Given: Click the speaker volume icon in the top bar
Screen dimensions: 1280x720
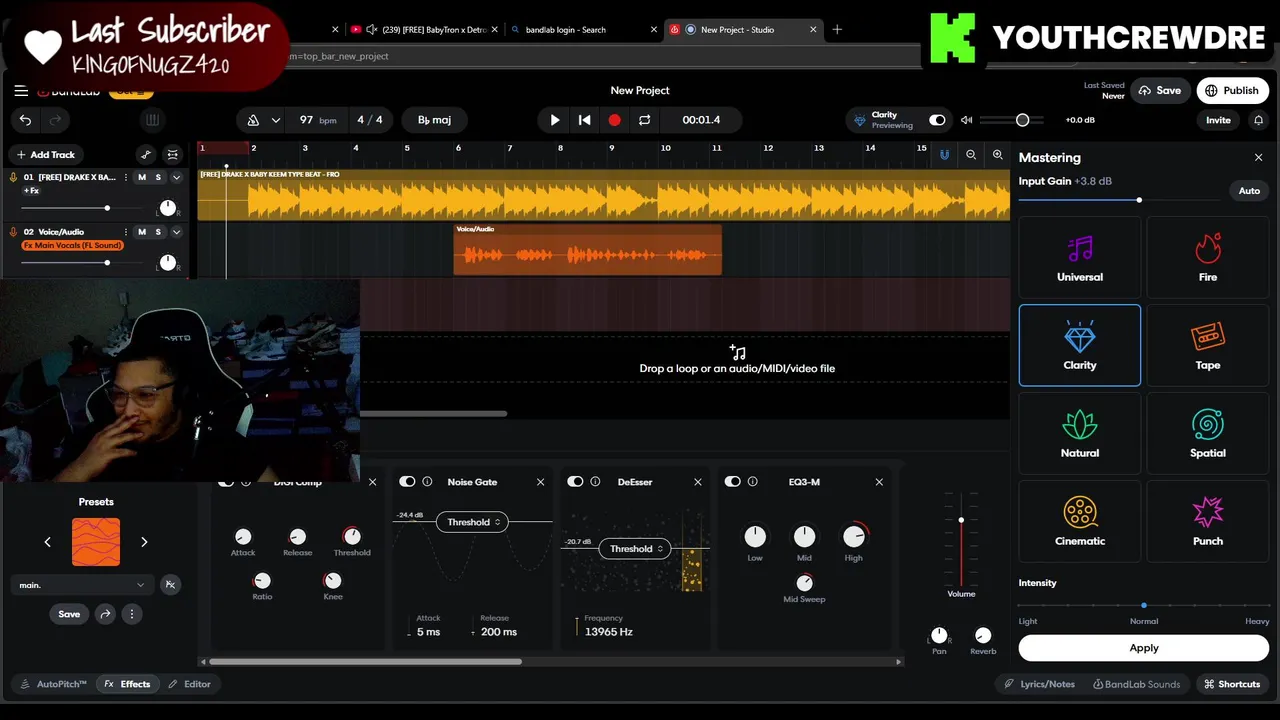Looking at the screenshot, I should click(966, 120).
